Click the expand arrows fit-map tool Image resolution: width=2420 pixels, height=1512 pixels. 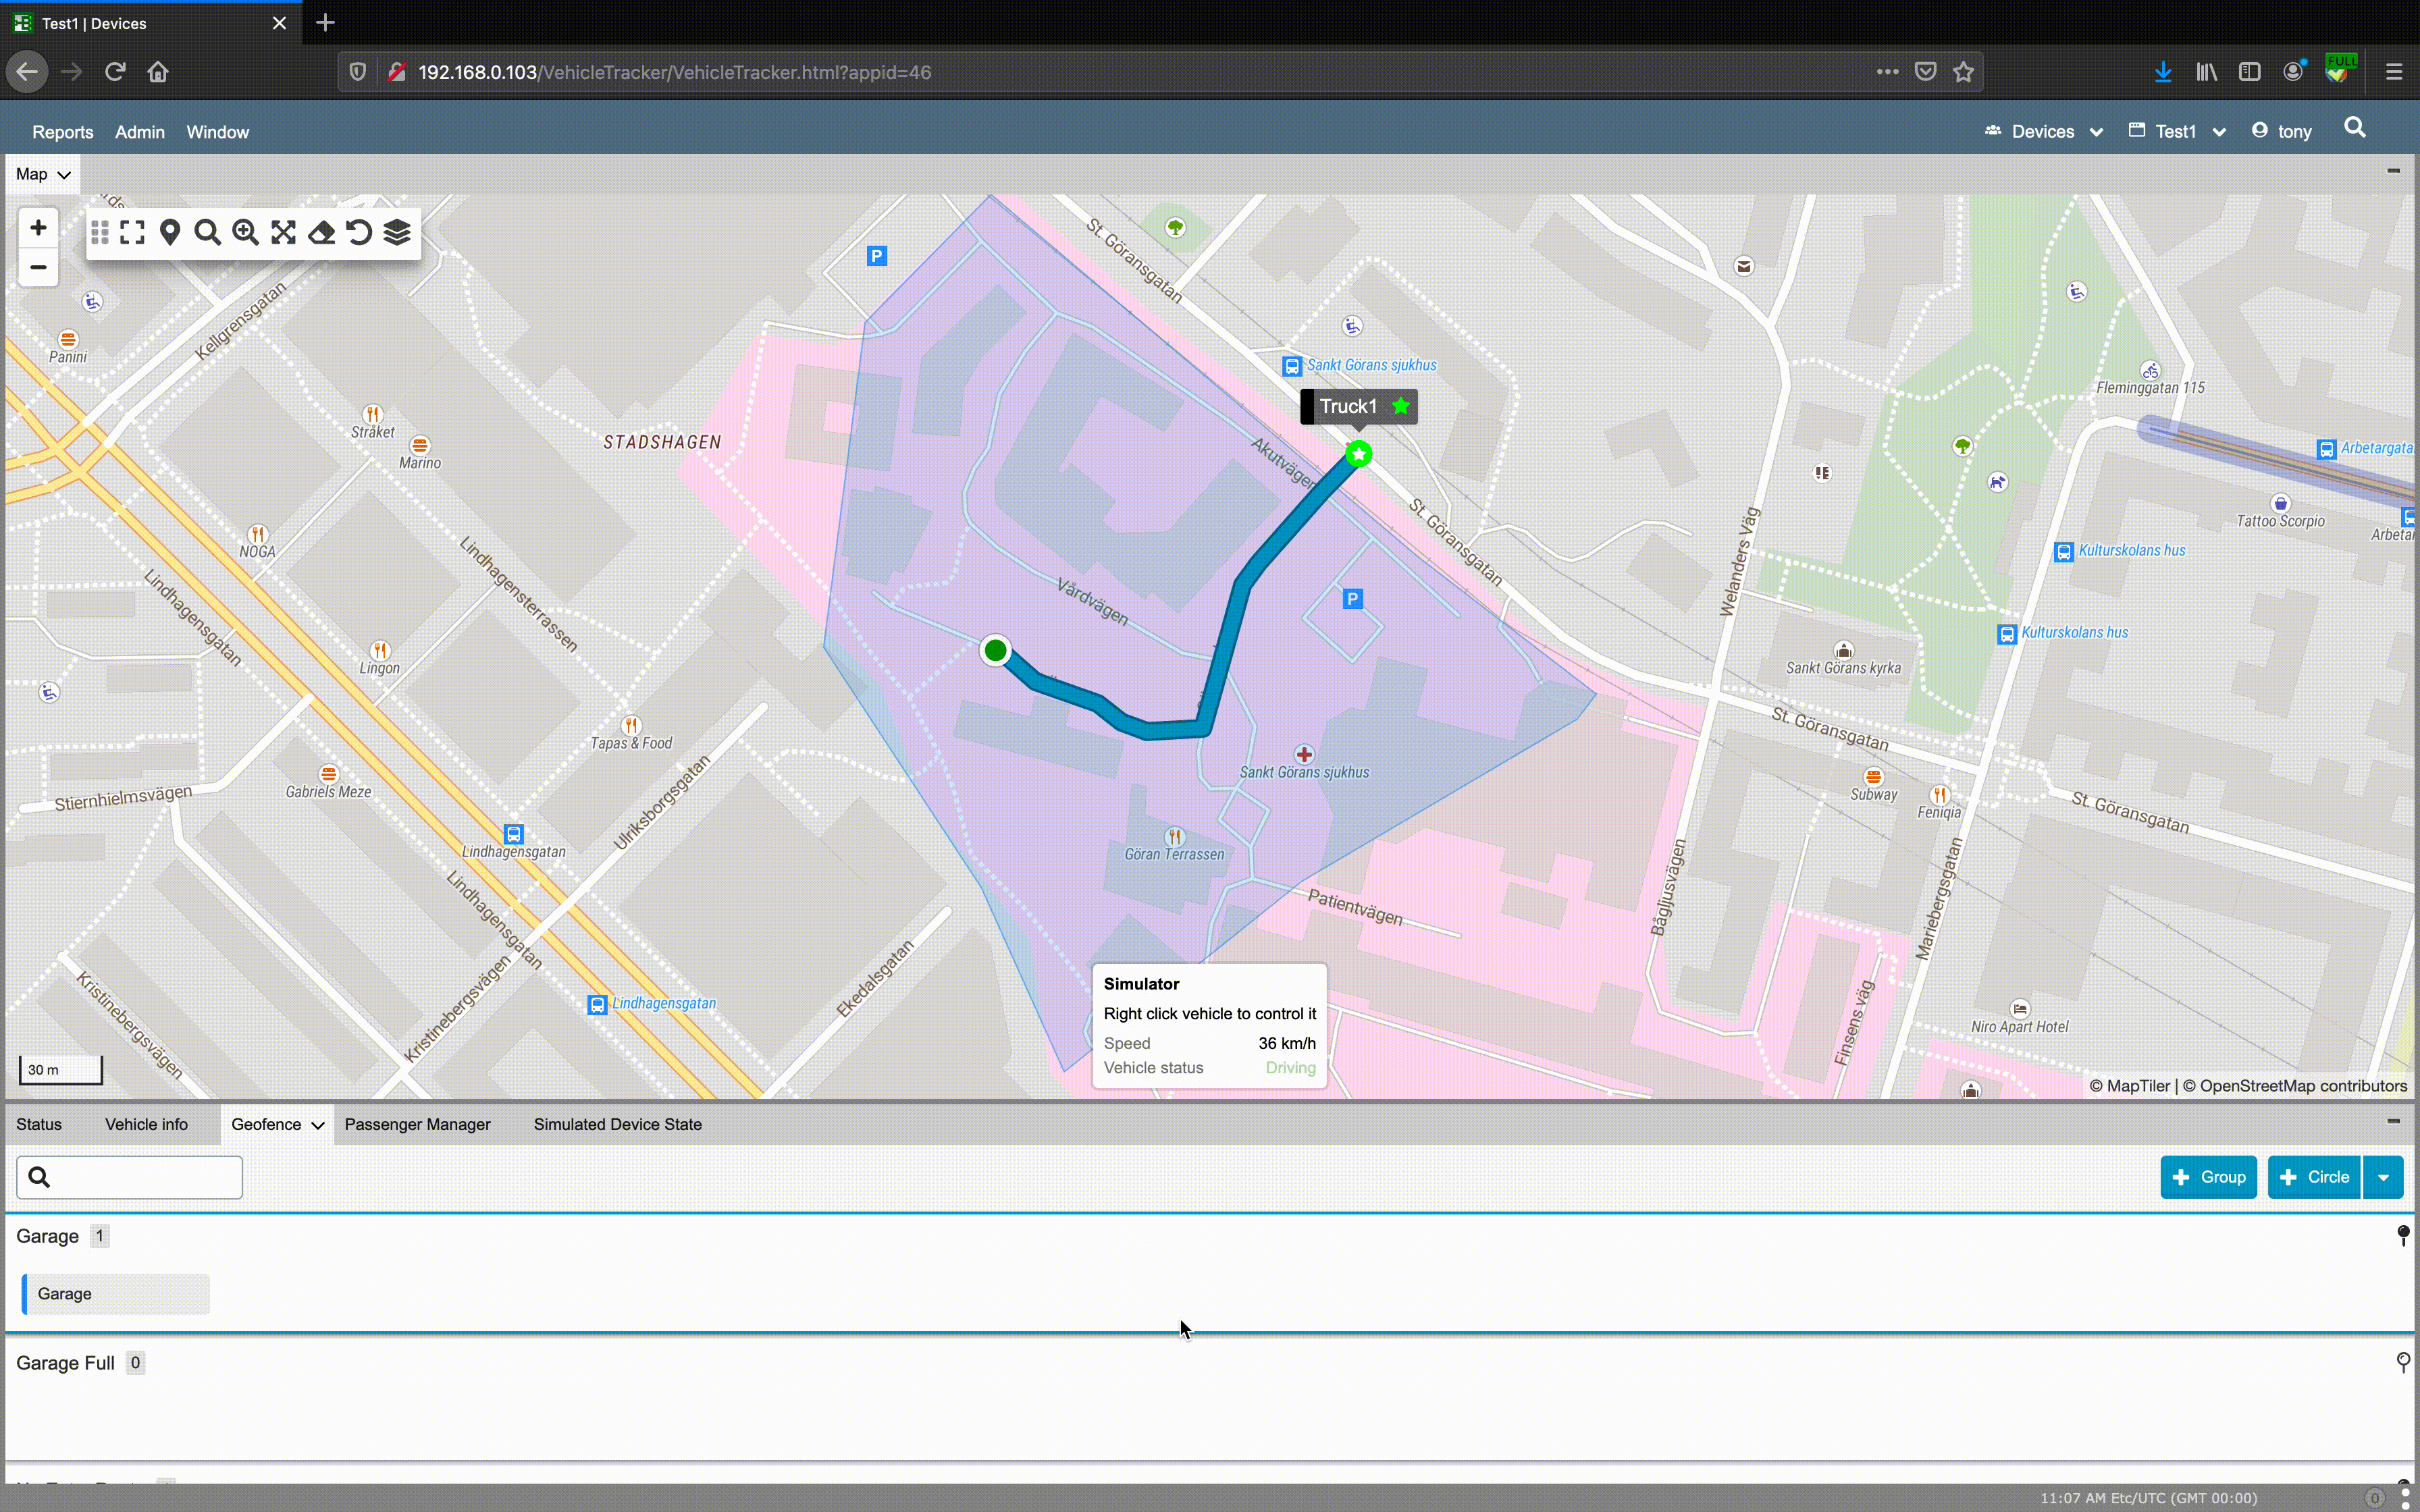point(283,233)
